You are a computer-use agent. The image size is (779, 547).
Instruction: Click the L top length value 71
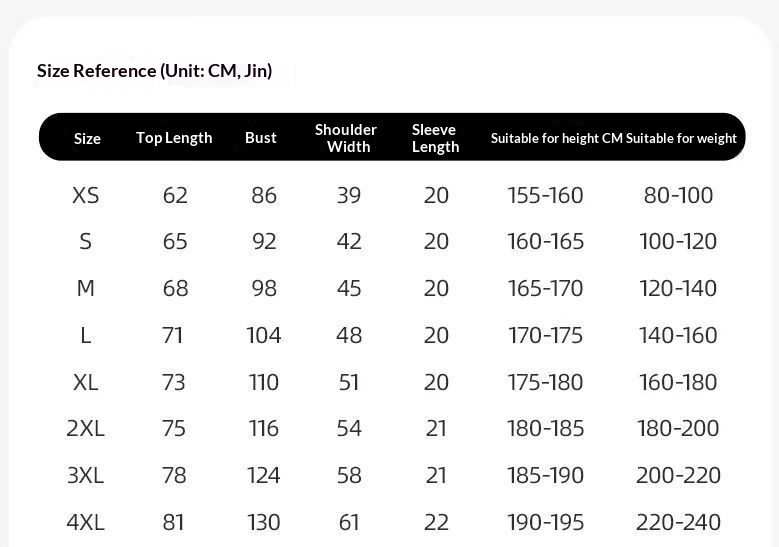click(x=173, y=335)
